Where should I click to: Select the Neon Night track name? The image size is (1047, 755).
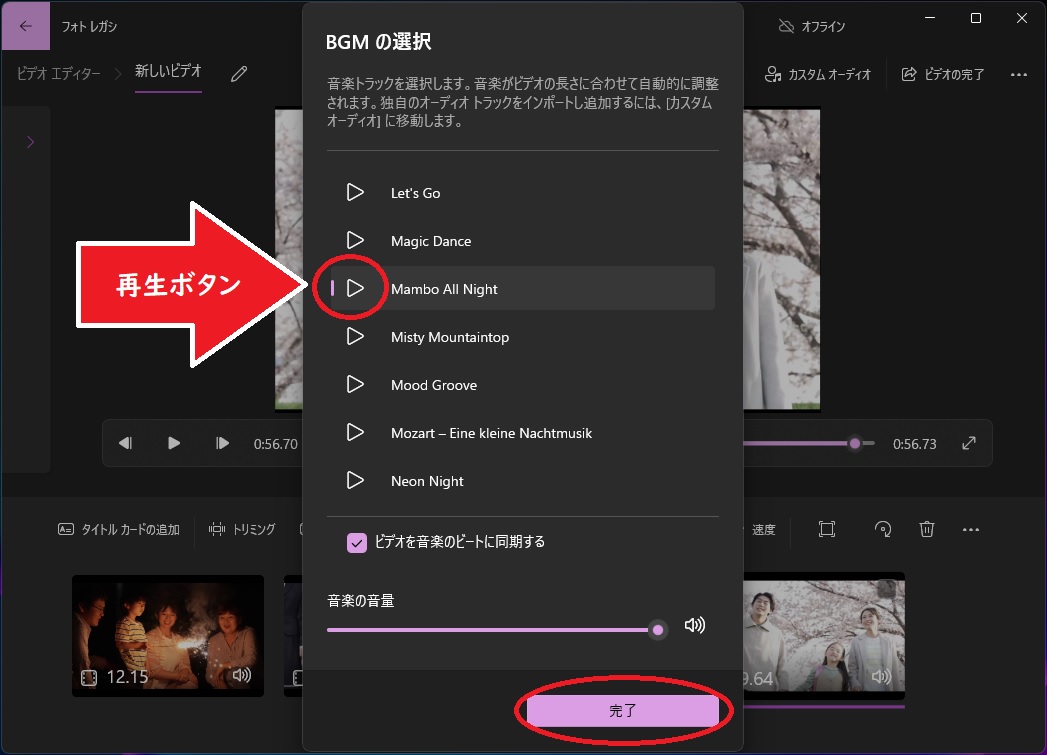point(427,481)
